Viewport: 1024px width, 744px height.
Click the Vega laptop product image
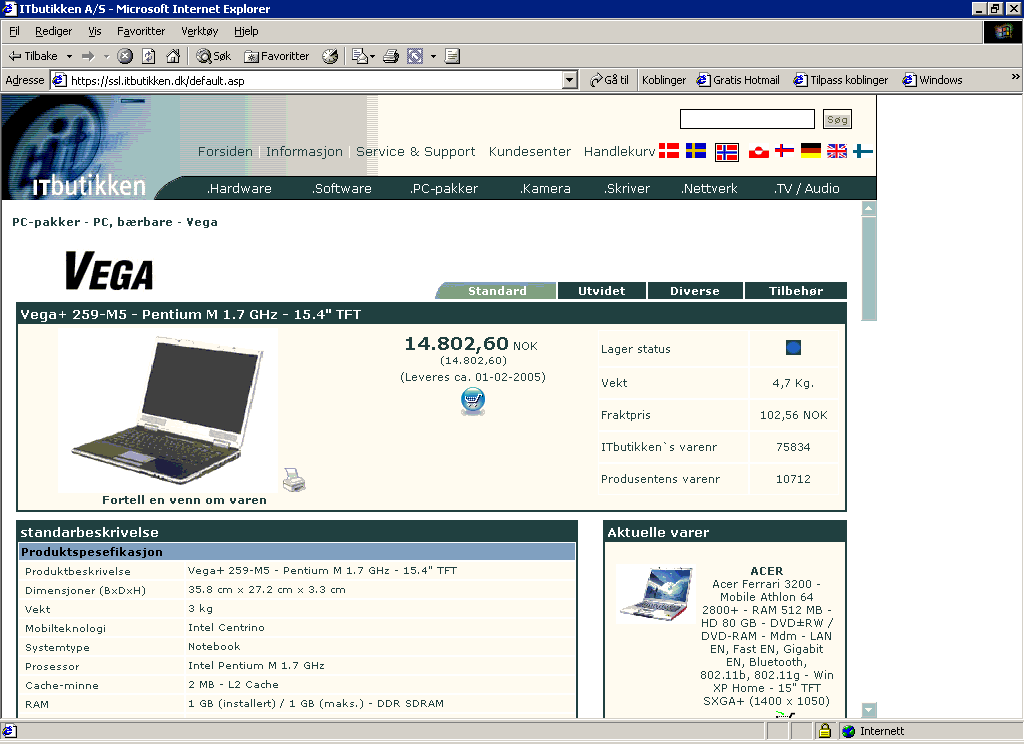(x=168, y=410)
